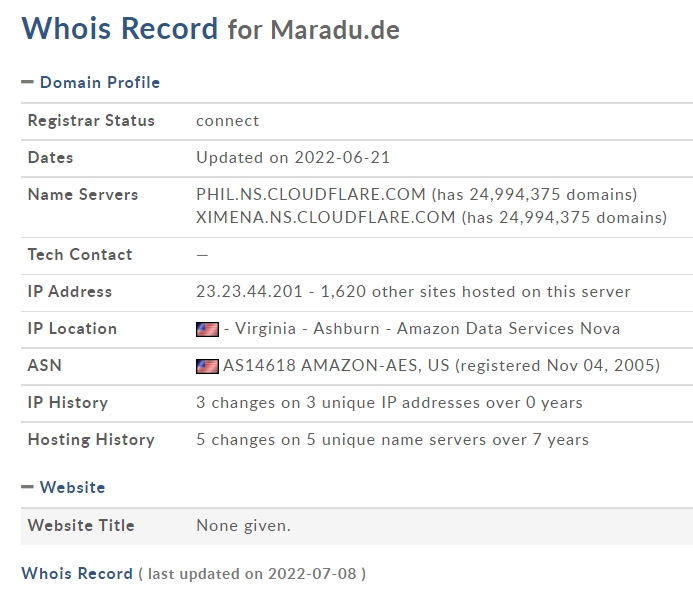Click the Tech Contact dash value
This screenshot has width=693, height=590.
[x=202, y=255]
